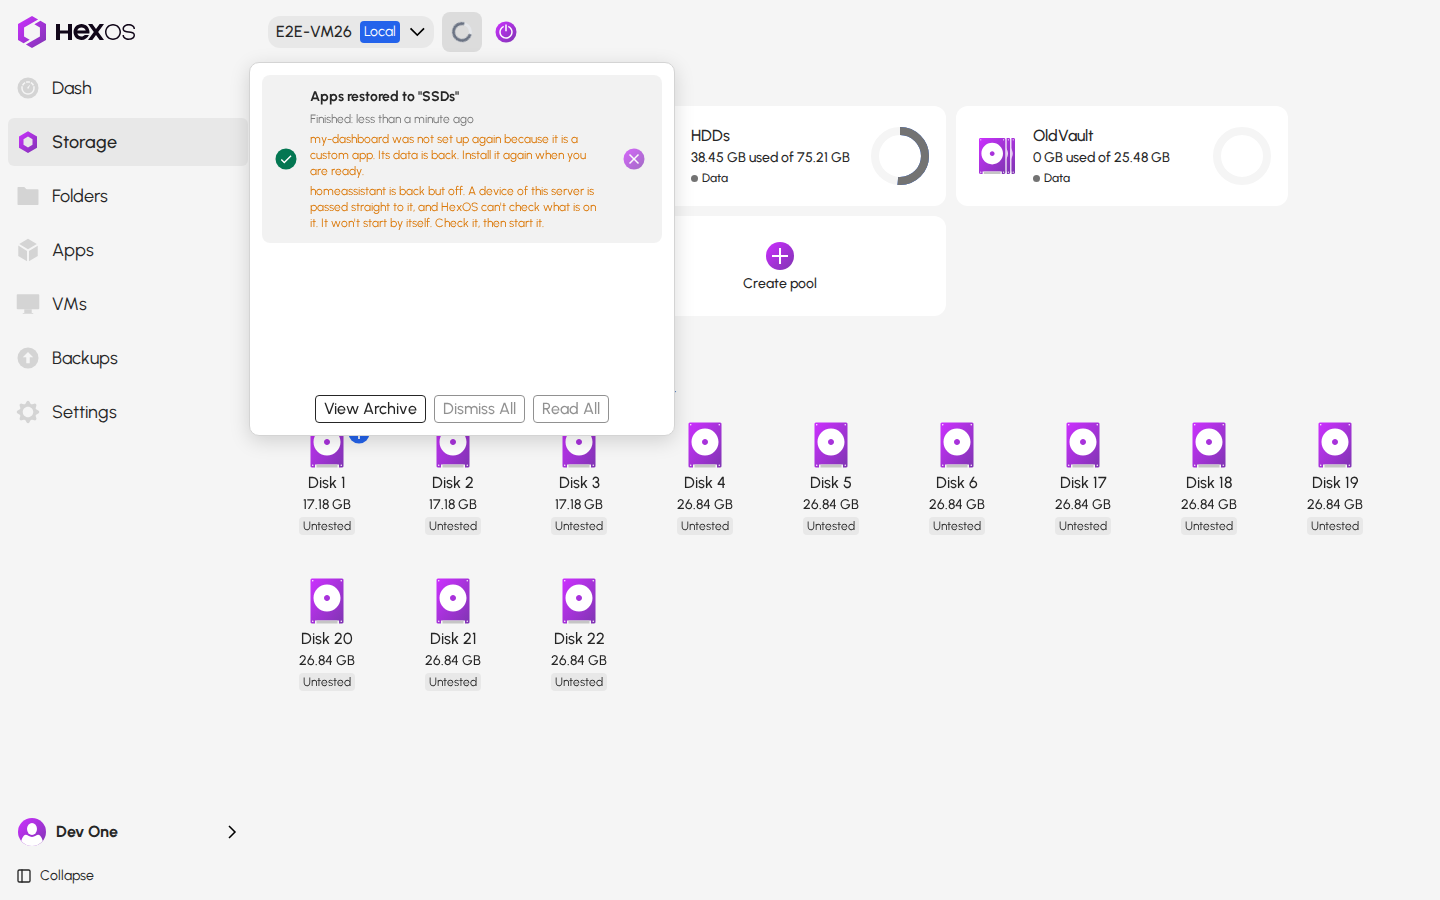This screenshot has height=900, width=1440.
Task: Select the Disk 21 icon
Action: pos(453,601)
